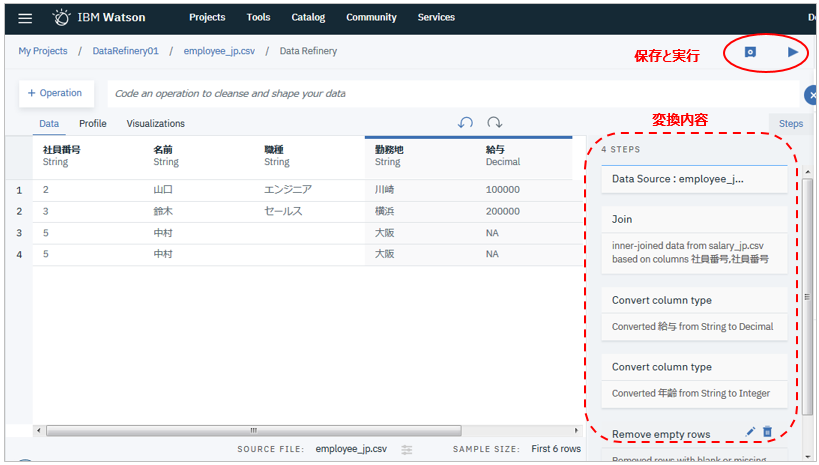The width and height of the screenshot is (819, 465).
Task: Open source file settings slider icon
Action: click(407, 449)
